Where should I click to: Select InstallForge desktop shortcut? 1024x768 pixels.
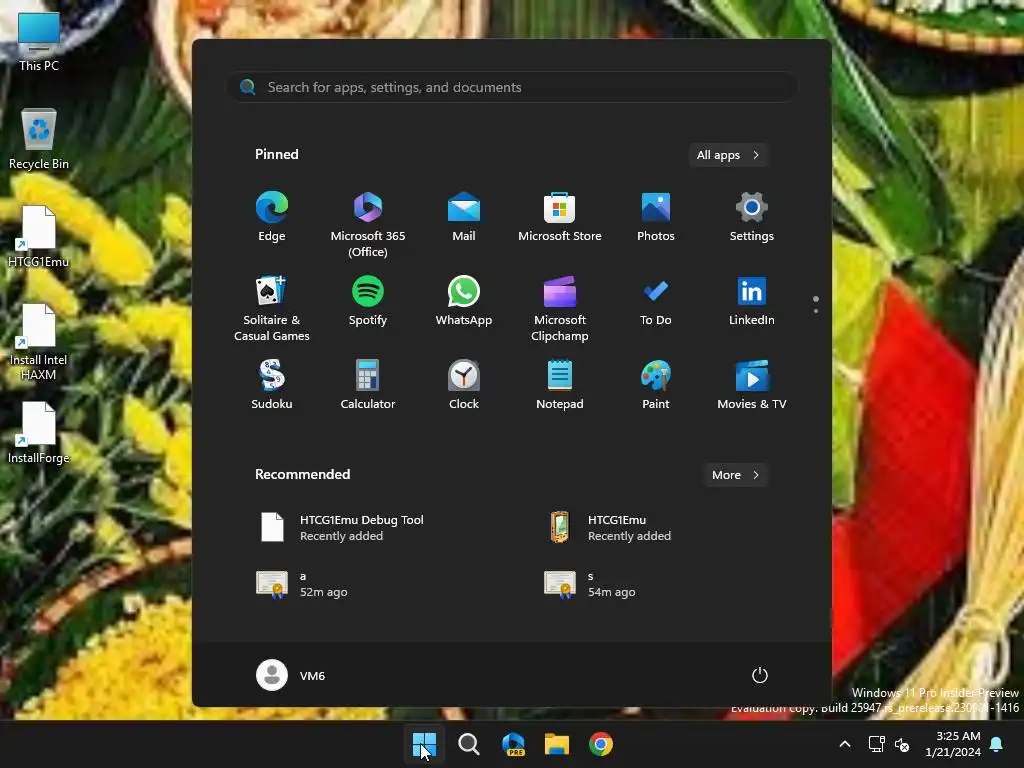[39, 433]
